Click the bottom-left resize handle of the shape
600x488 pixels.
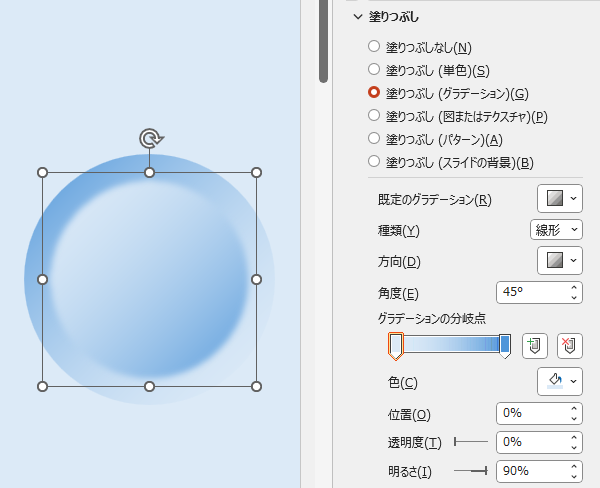point(42,387)
